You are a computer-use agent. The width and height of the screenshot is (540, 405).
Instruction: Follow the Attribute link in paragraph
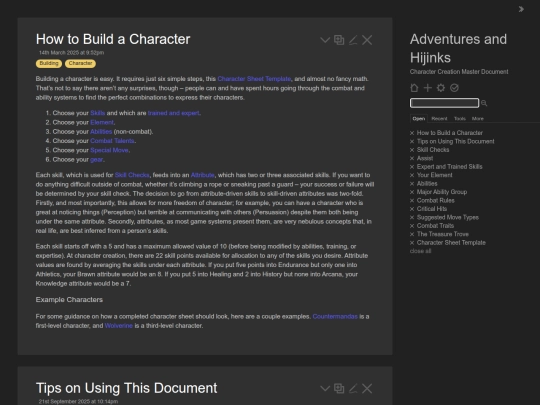click(202, 175)
